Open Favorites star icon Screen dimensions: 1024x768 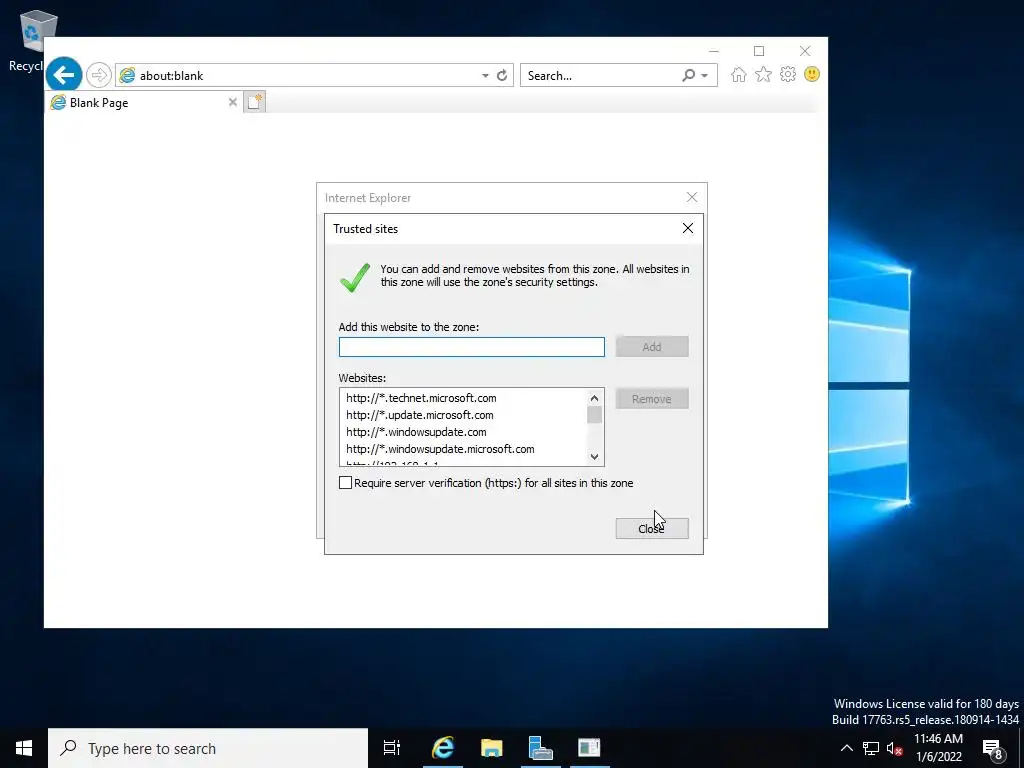tap(763, 74)
